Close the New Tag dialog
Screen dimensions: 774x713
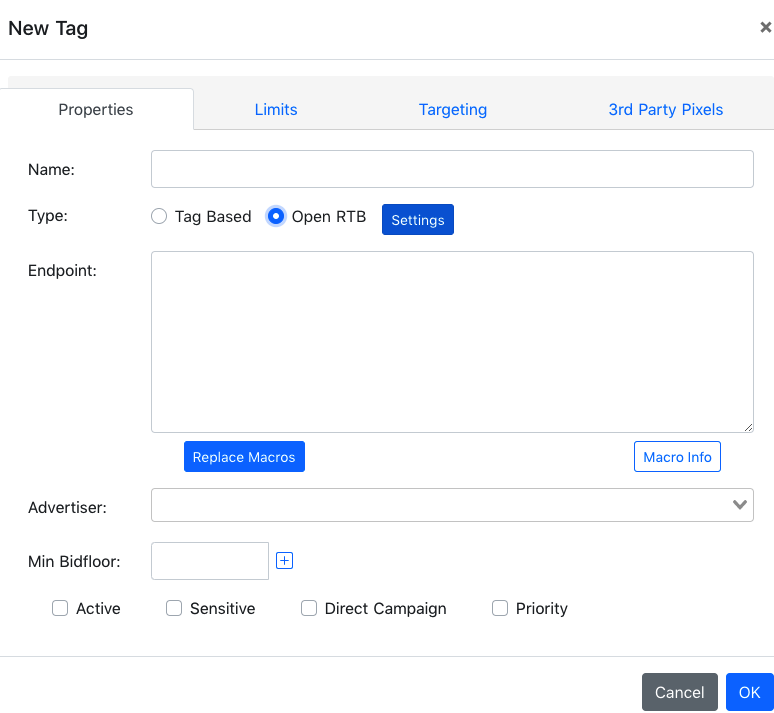766,27
